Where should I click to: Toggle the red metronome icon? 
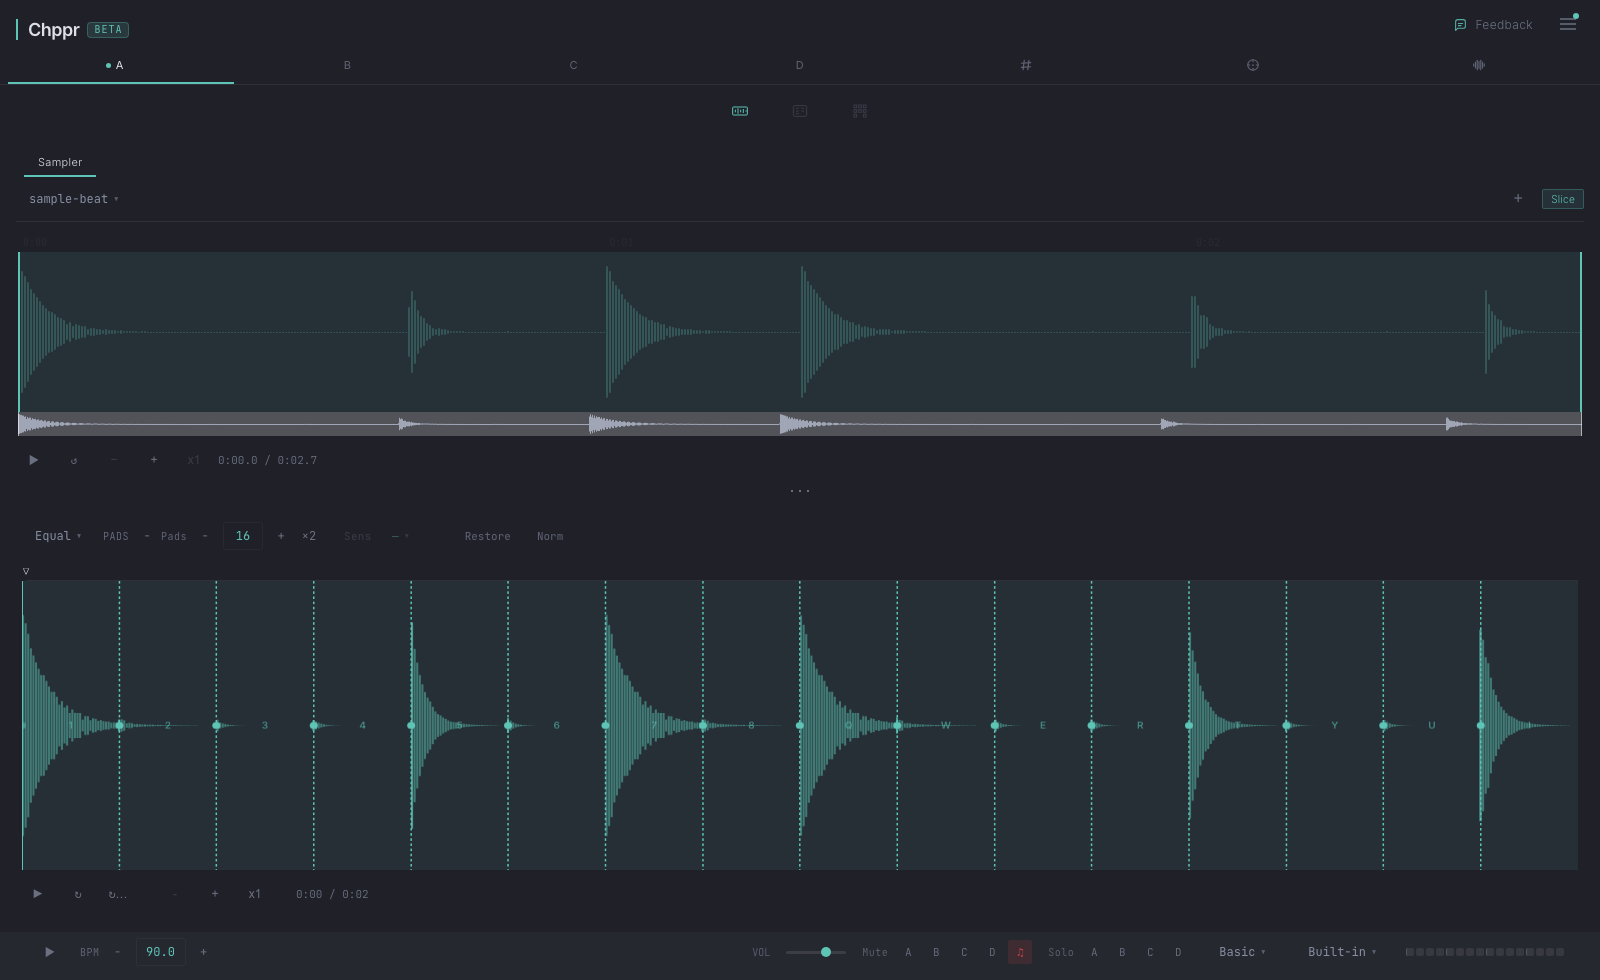[1020, 952]
